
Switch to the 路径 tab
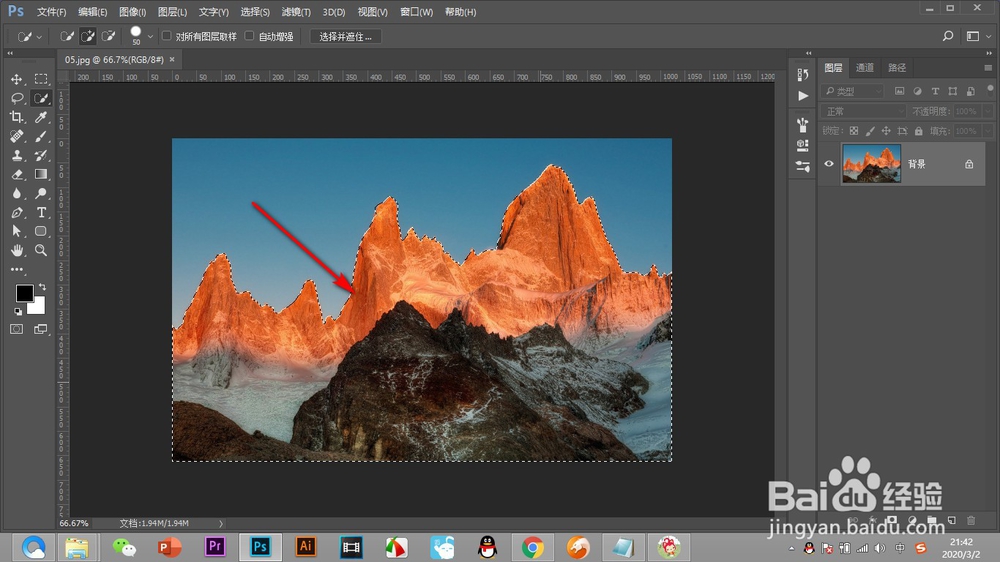[x=897, y=68]
